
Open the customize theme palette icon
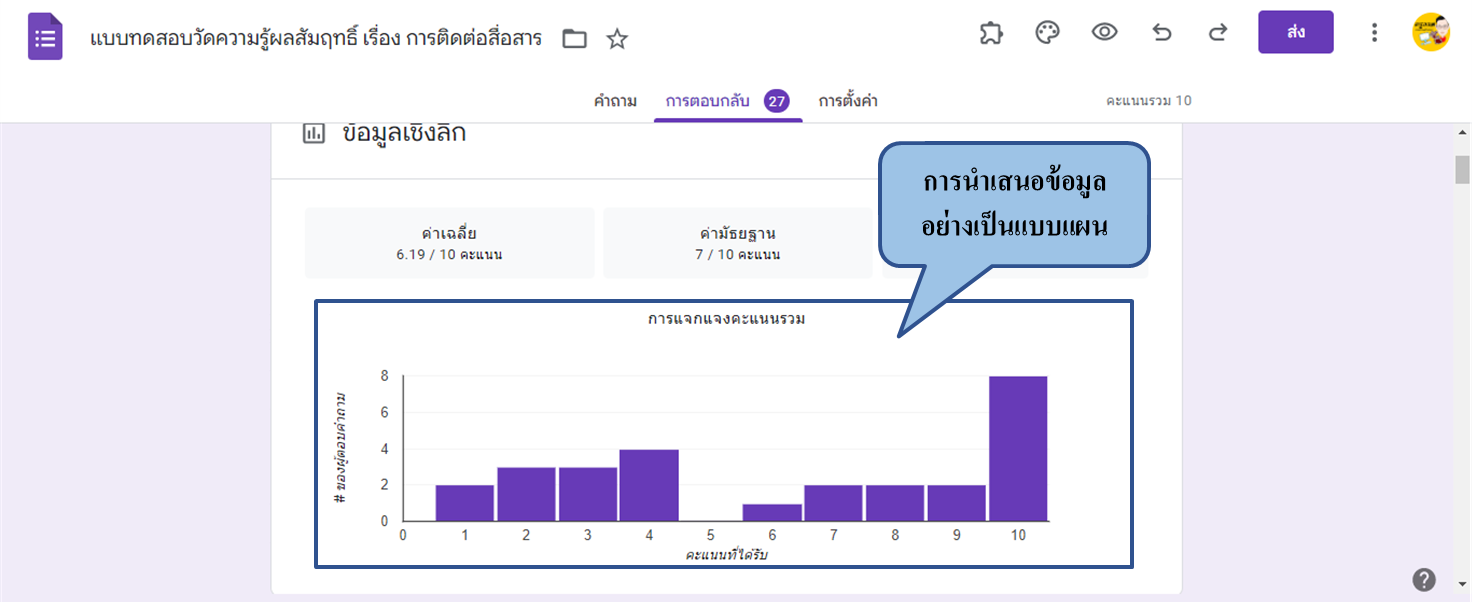pos(1047,33)
